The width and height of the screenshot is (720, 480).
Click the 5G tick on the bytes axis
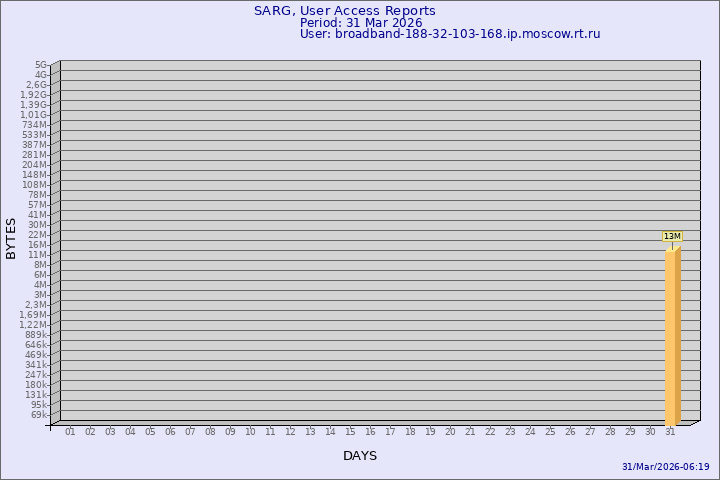tap(40, 65)
